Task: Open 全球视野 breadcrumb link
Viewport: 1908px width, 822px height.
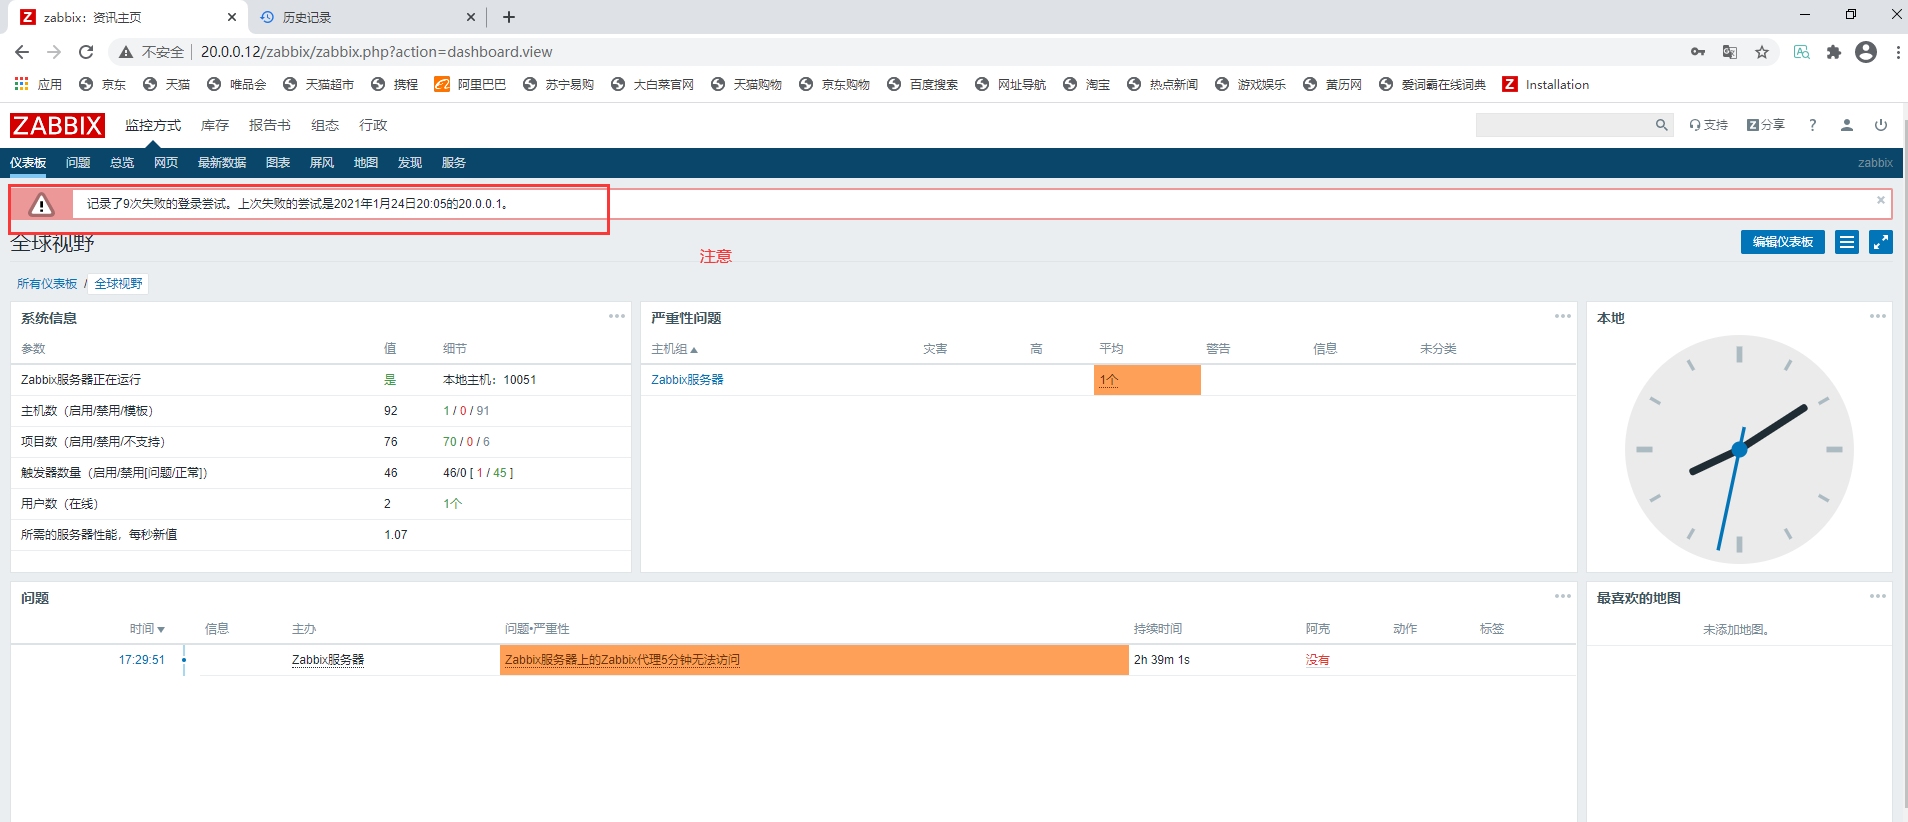Action: pos(119,284)
